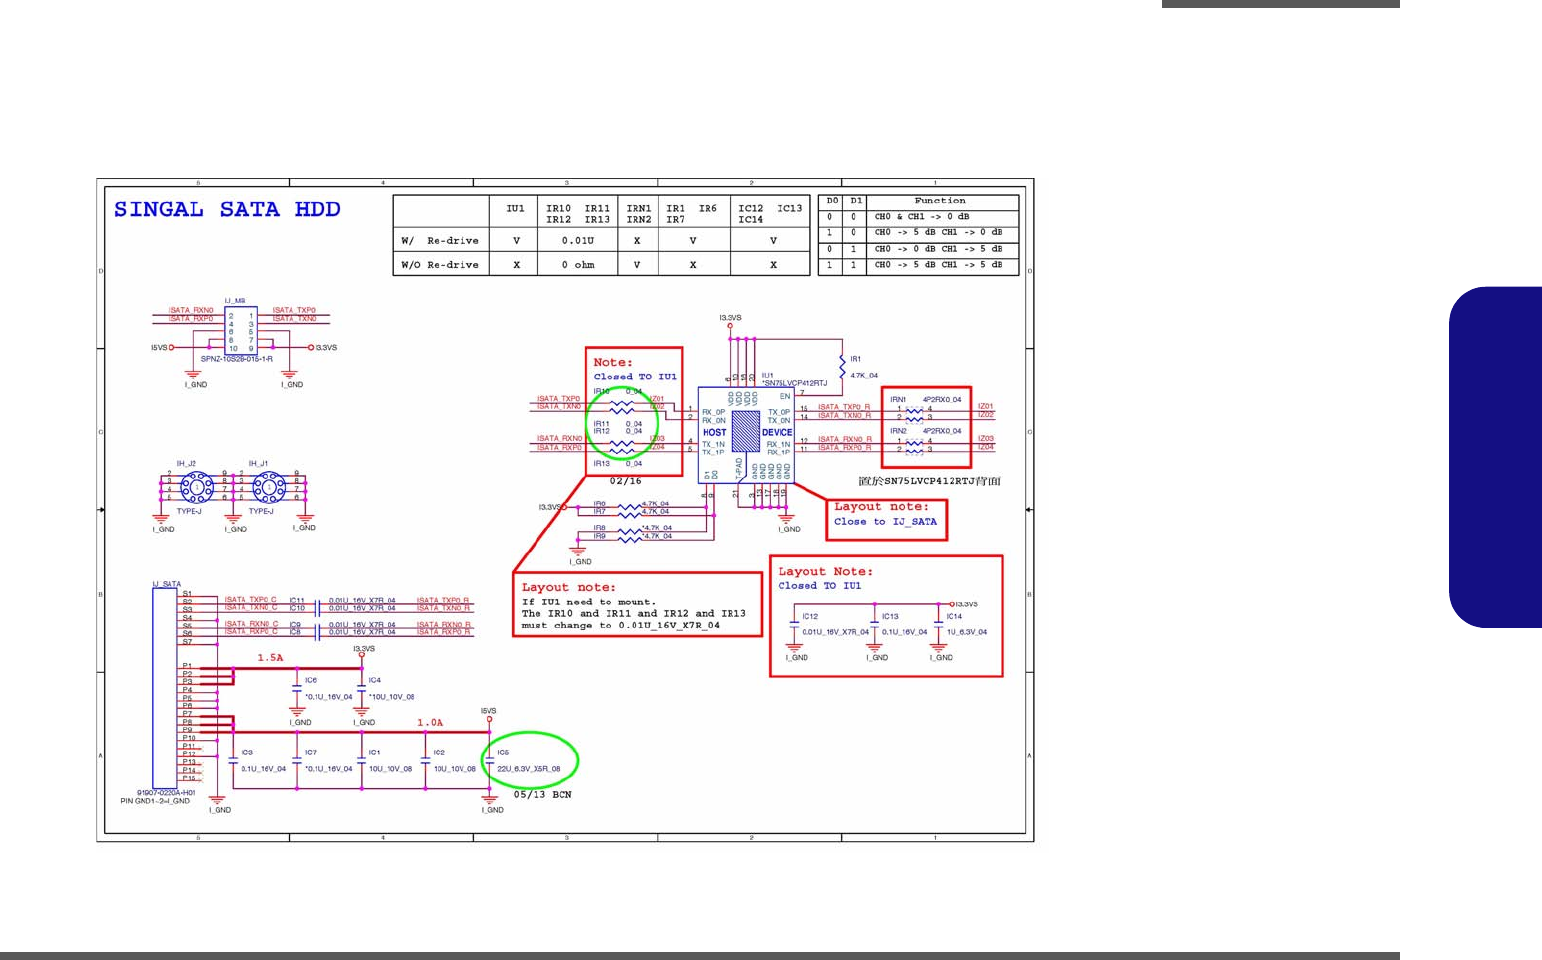Click the "IH_J1" reference label
Viewport: 1542px width, 960px height.
point(258,464)
